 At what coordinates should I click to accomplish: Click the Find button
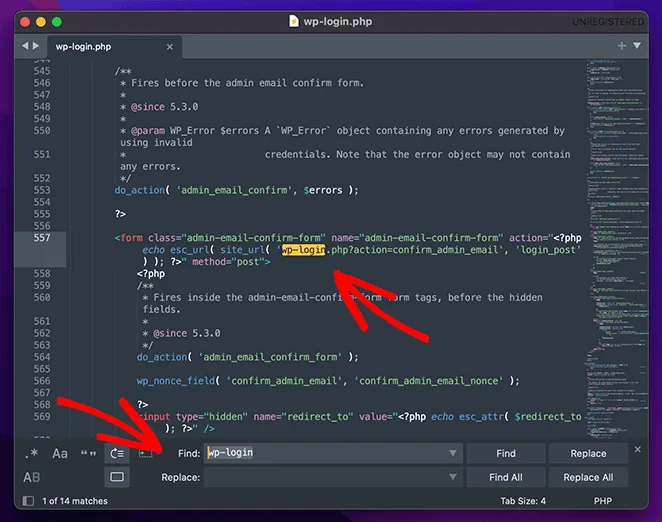506,454
